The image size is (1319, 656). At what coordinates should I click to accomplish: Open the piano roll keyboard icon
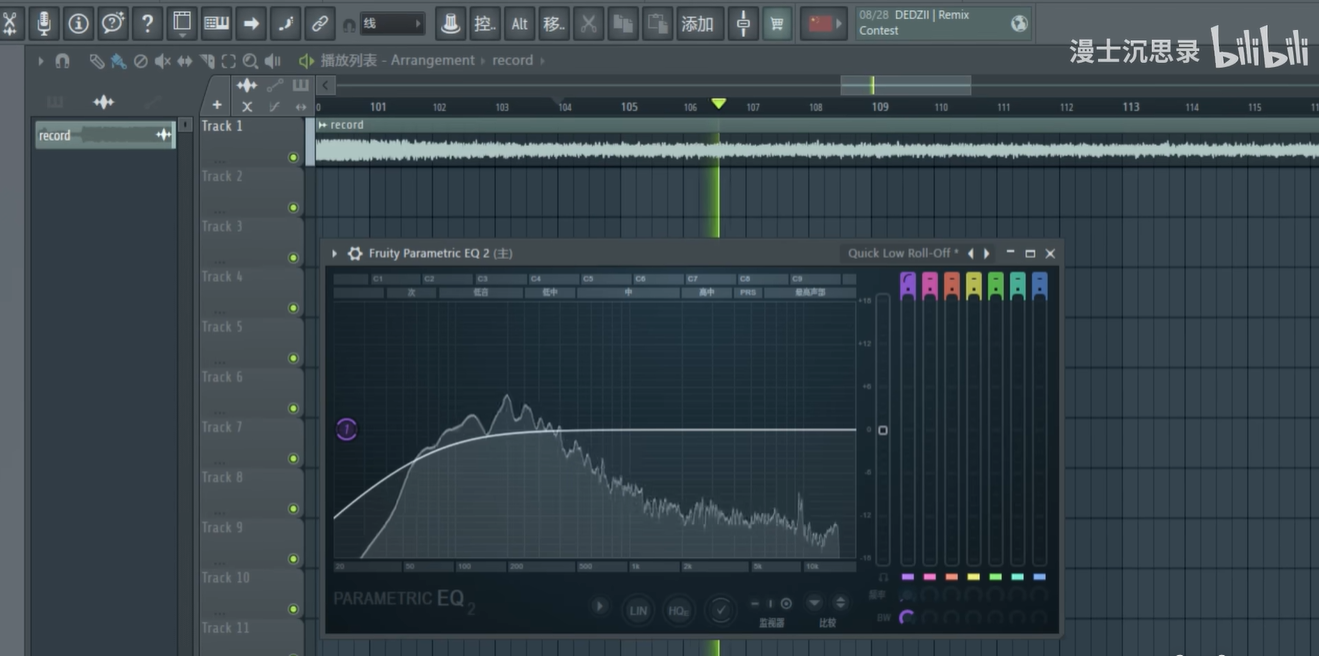[x=216, y=23]
